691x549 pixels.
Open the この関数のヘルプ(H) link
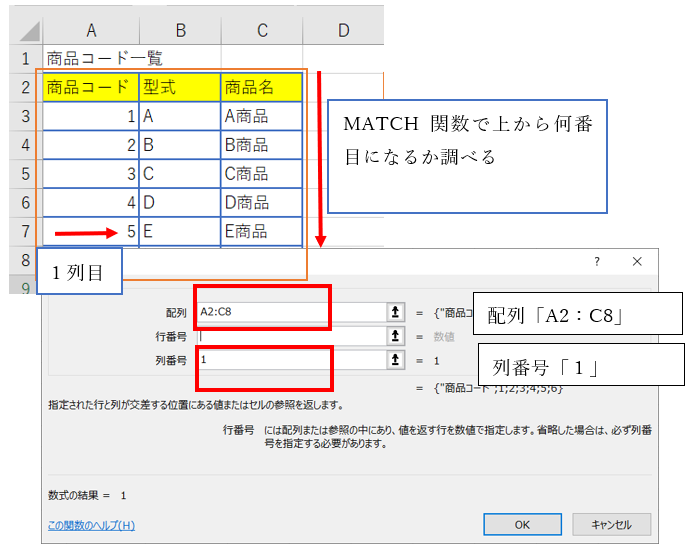click(x=91, y=525)
